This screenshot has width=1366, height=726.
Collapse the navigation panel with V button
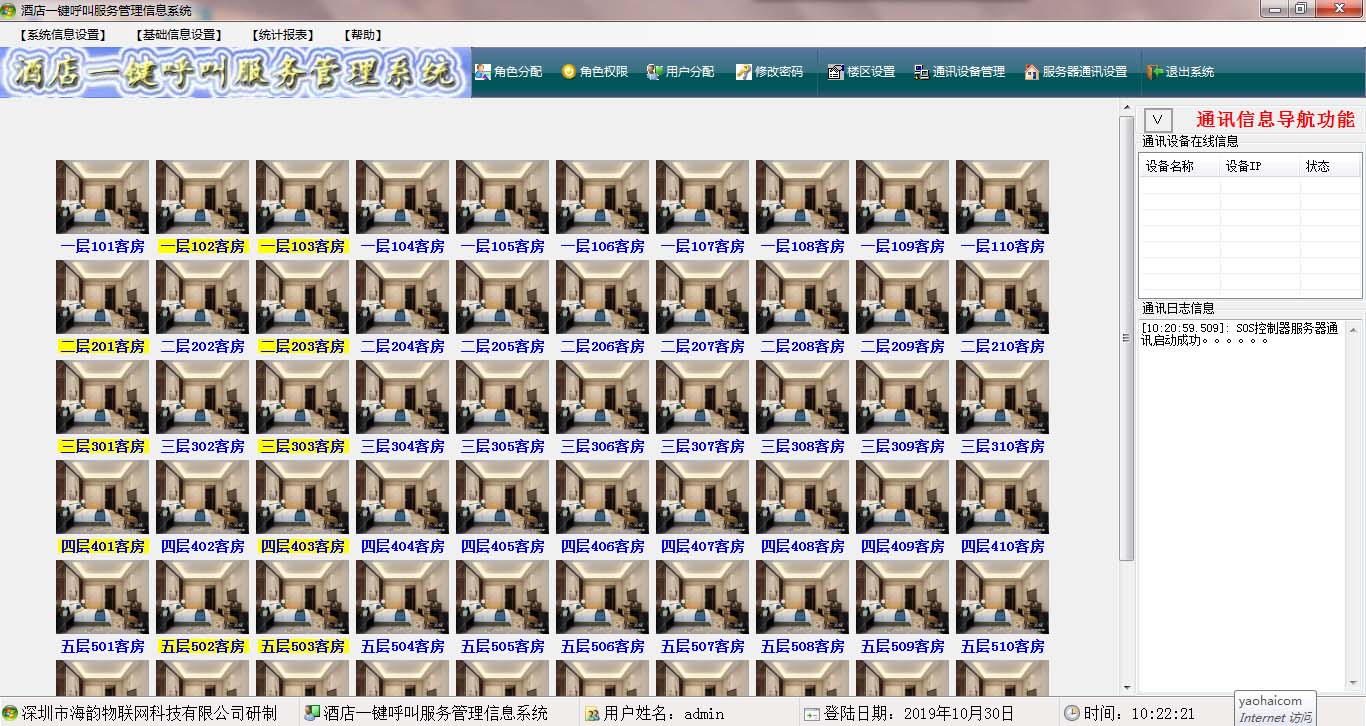1157,120
